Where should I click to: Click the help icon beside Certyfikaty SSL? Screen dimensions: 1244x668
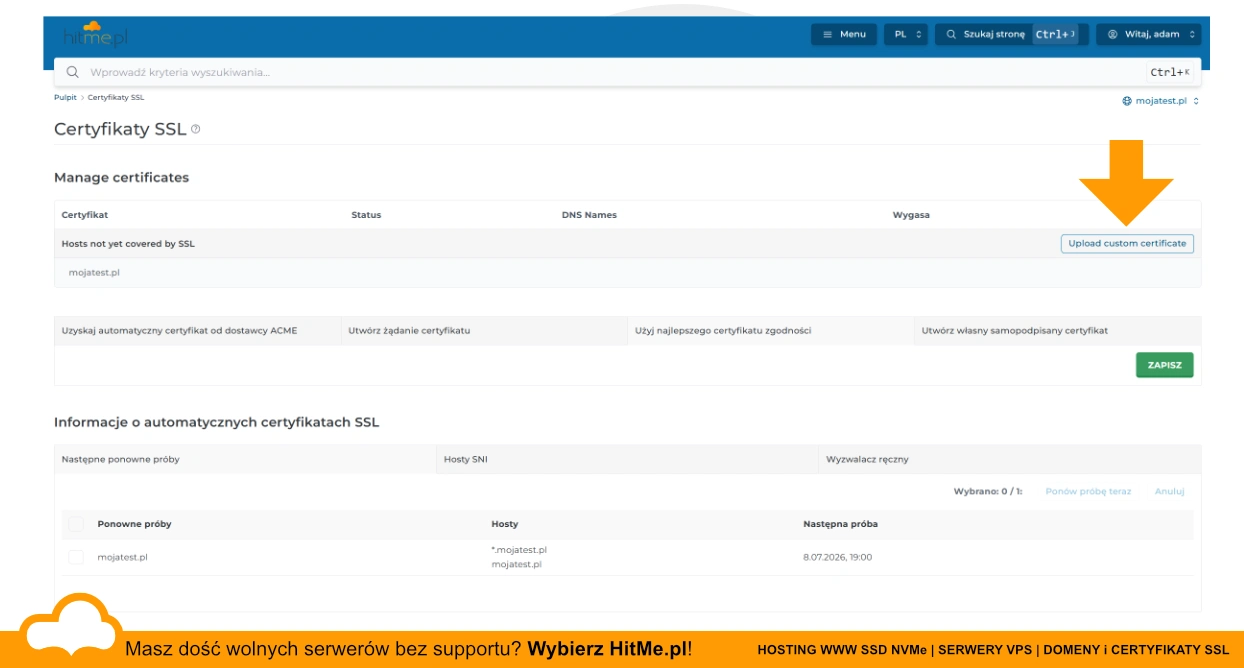tap(196, 129)
